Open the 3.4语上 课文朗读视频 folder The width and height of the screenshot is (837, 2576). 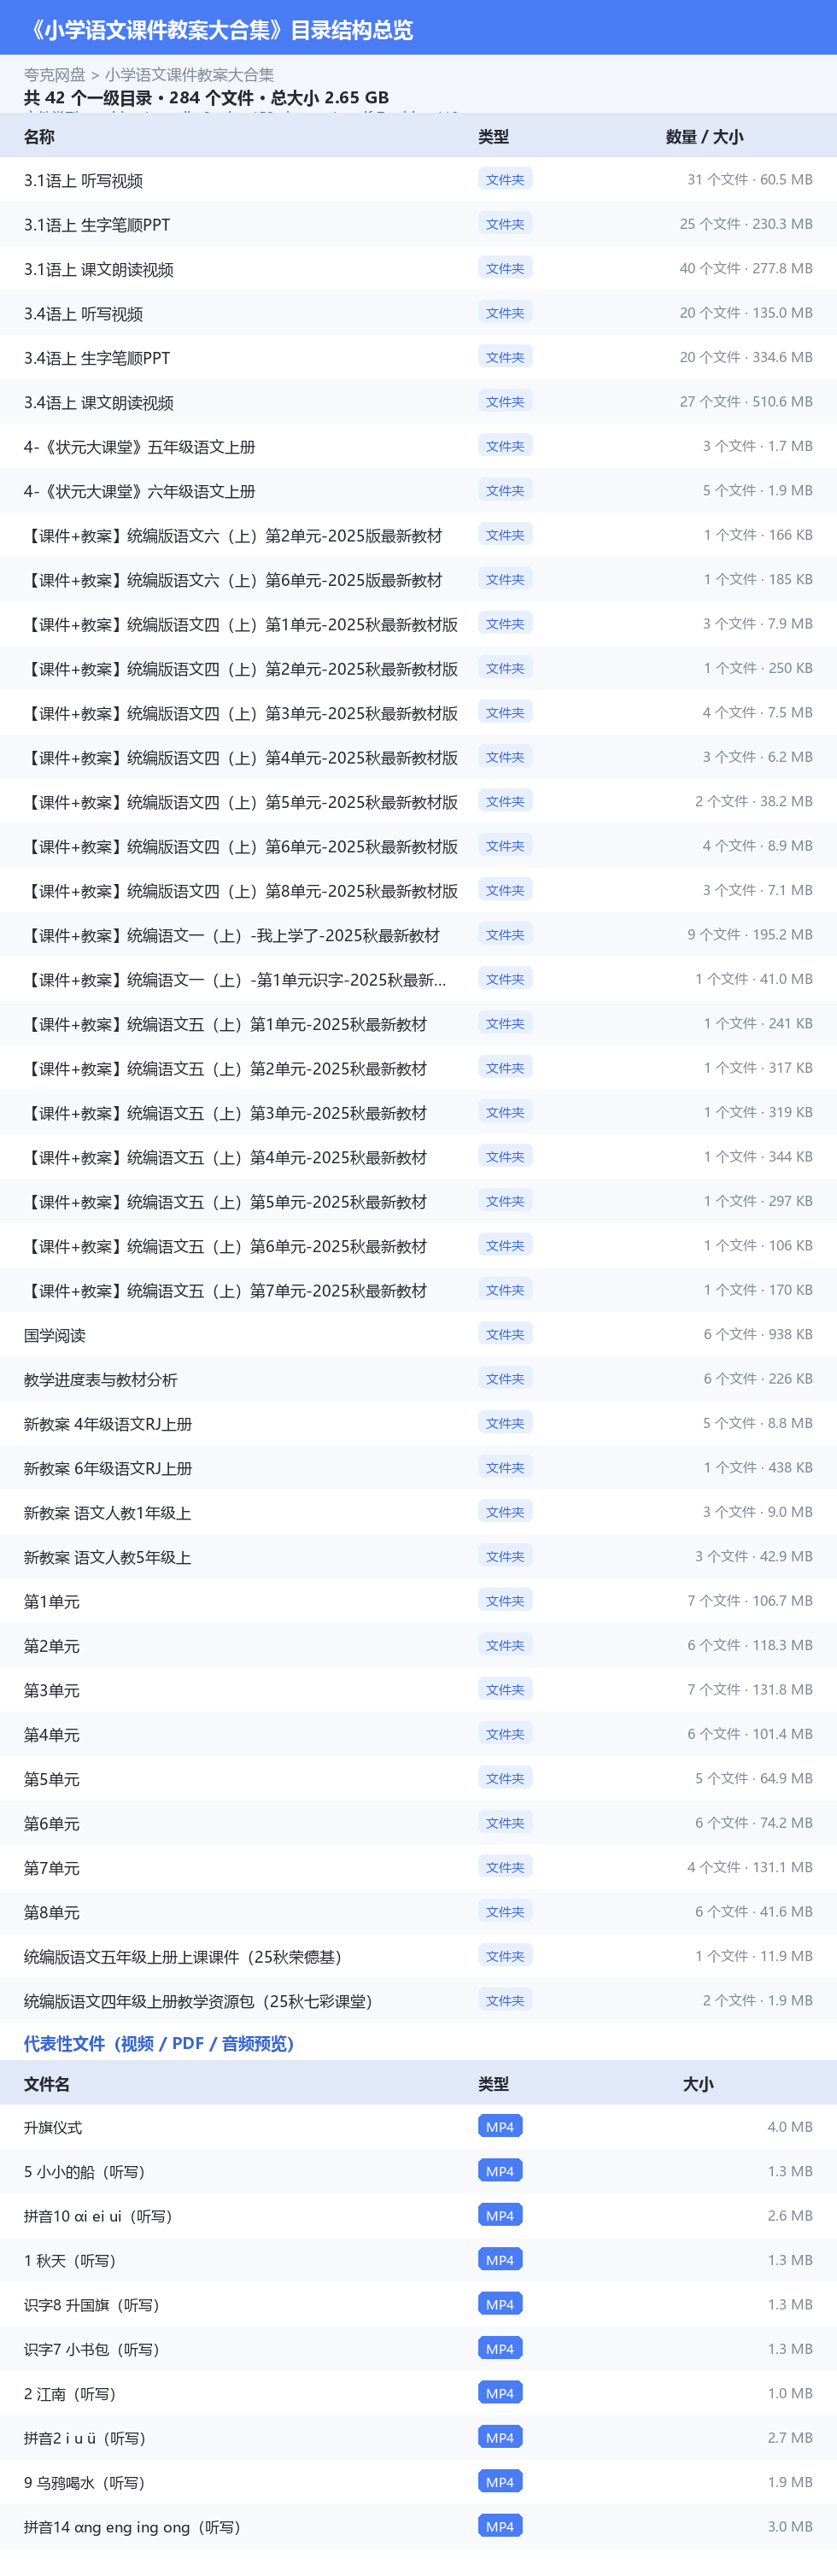pos(418,402)
